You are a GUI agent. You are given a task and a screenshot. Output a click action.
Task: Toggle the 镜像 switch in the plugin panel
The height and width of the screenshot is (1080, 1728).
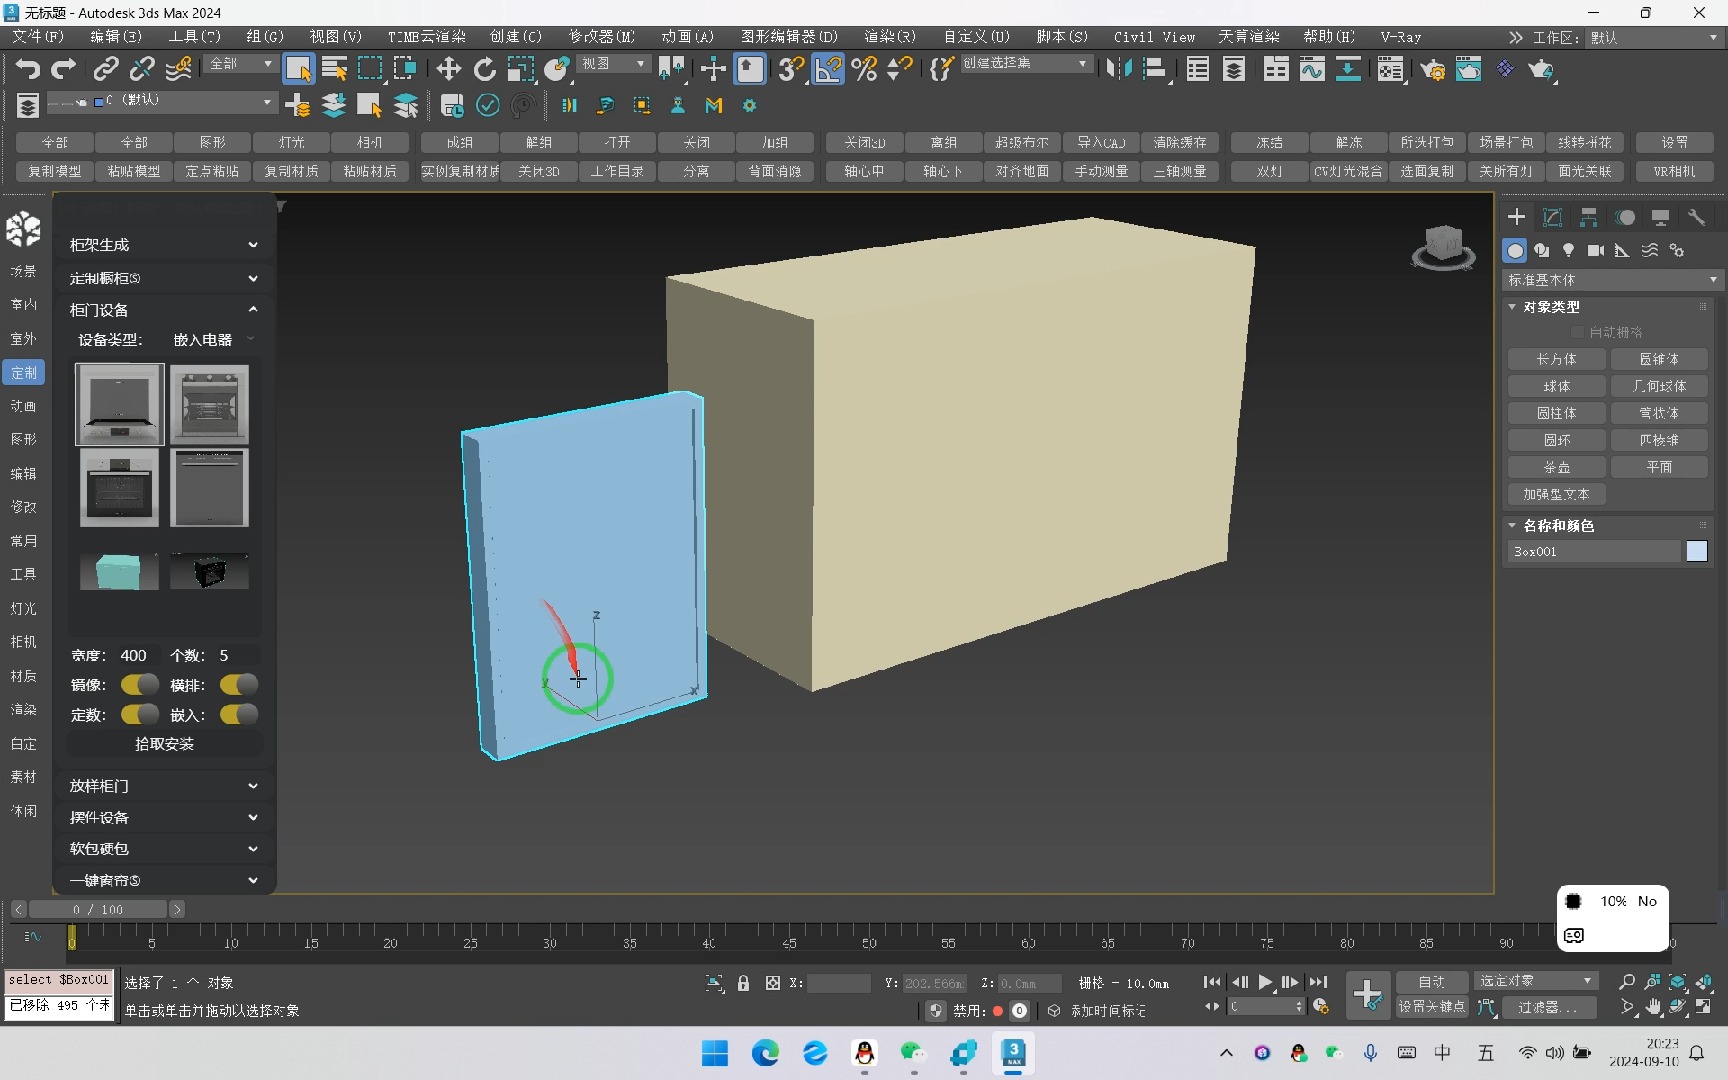(139, 685)
